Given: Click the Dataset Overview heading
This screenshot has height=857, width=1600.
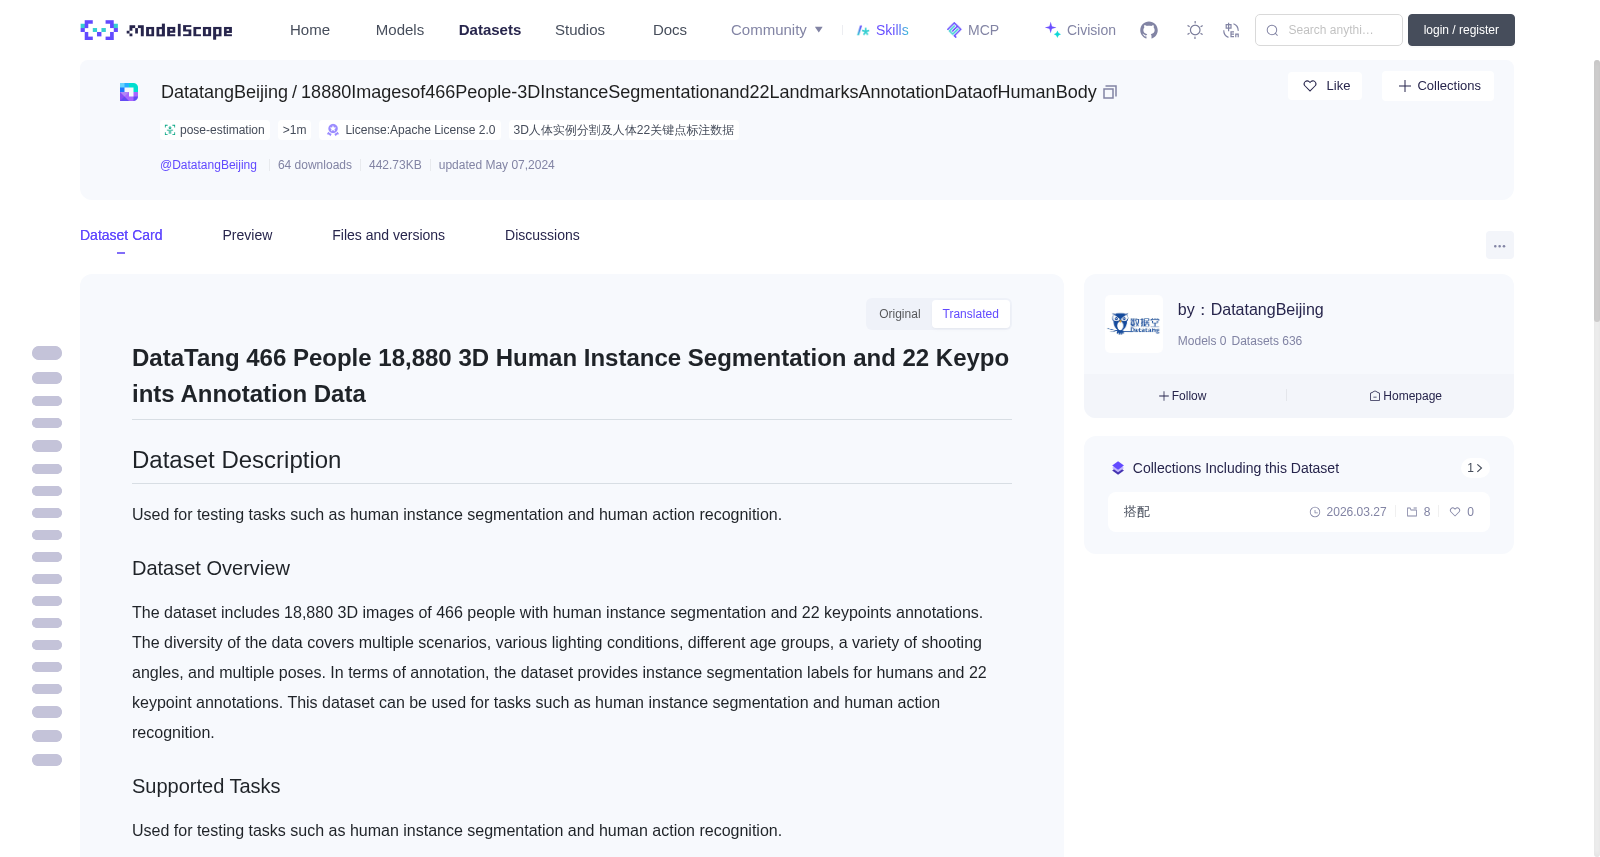Looking at the screenshot, I should (211, 568).
